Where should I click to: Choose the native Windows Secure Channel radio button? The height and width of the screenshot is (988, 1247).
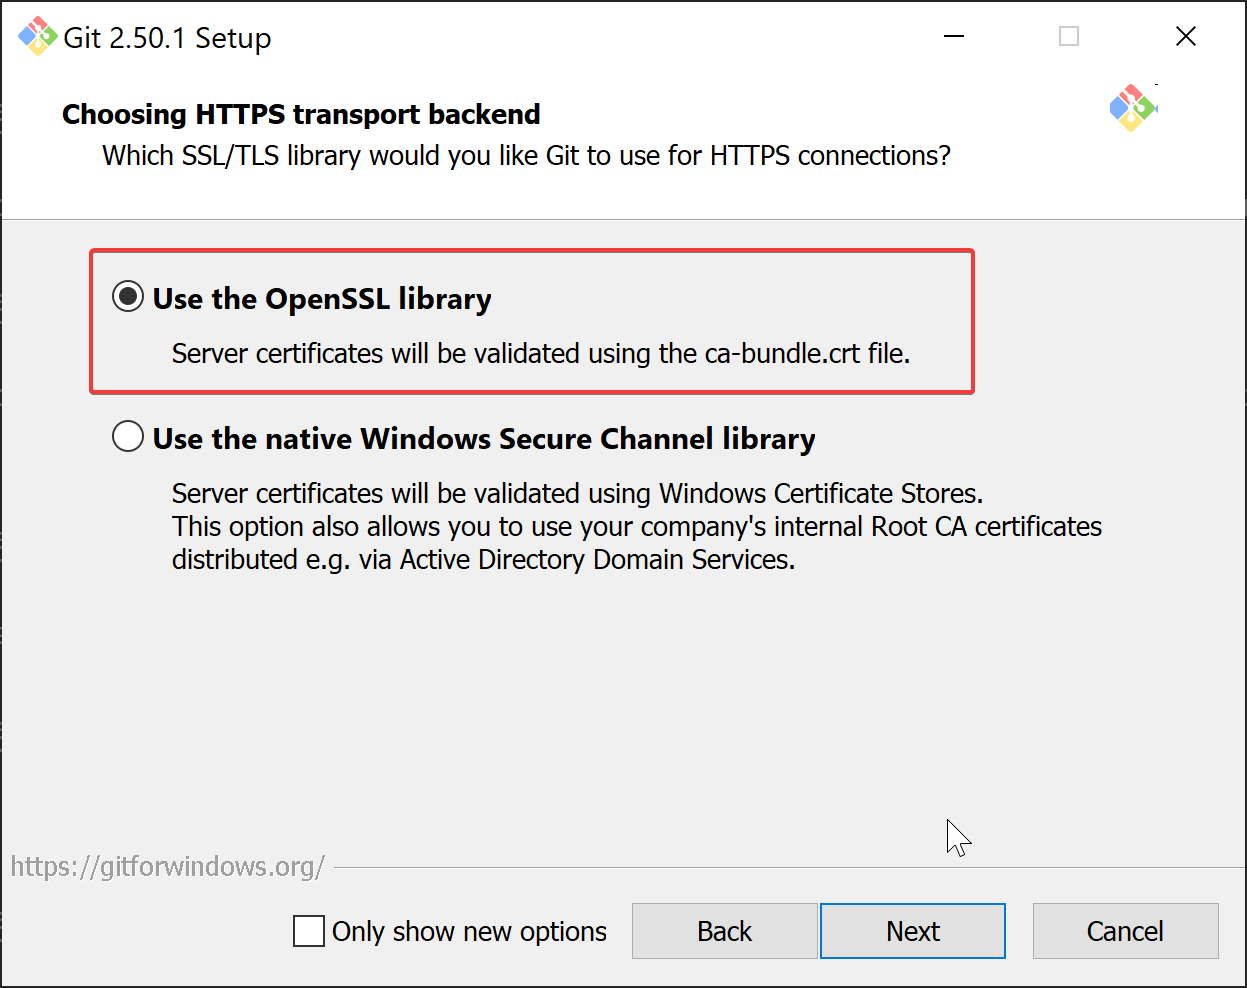click(128, 437)
